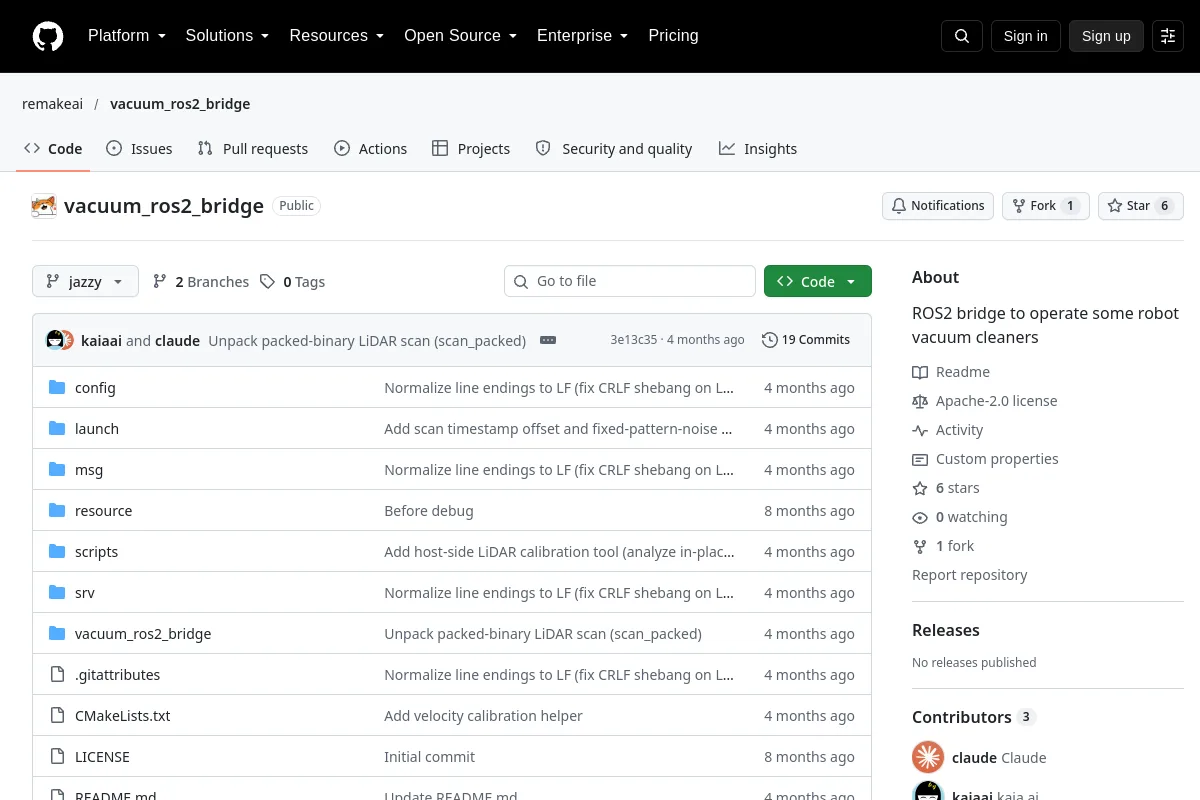
Task: View the 1 fork link in sidebar
Action: coord(943,546)
